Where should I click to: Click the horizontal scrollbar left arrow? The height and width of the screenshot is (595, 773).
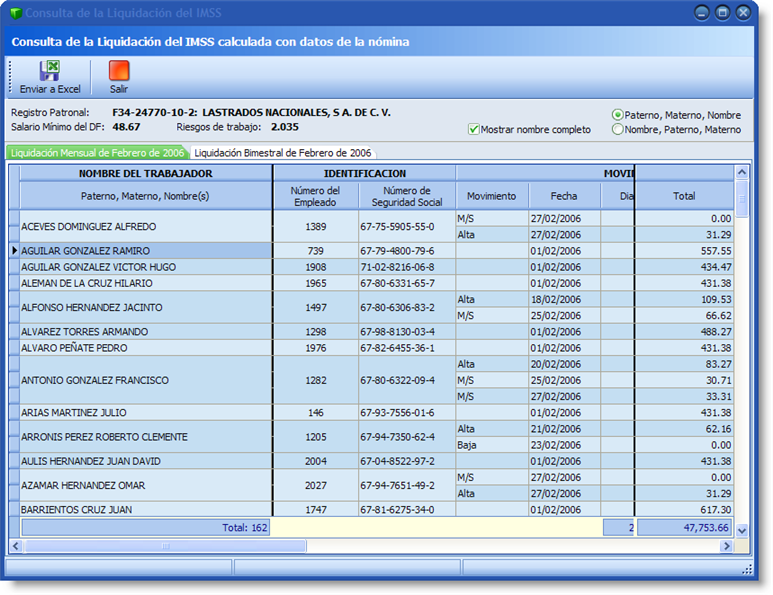tap(16, 546)
